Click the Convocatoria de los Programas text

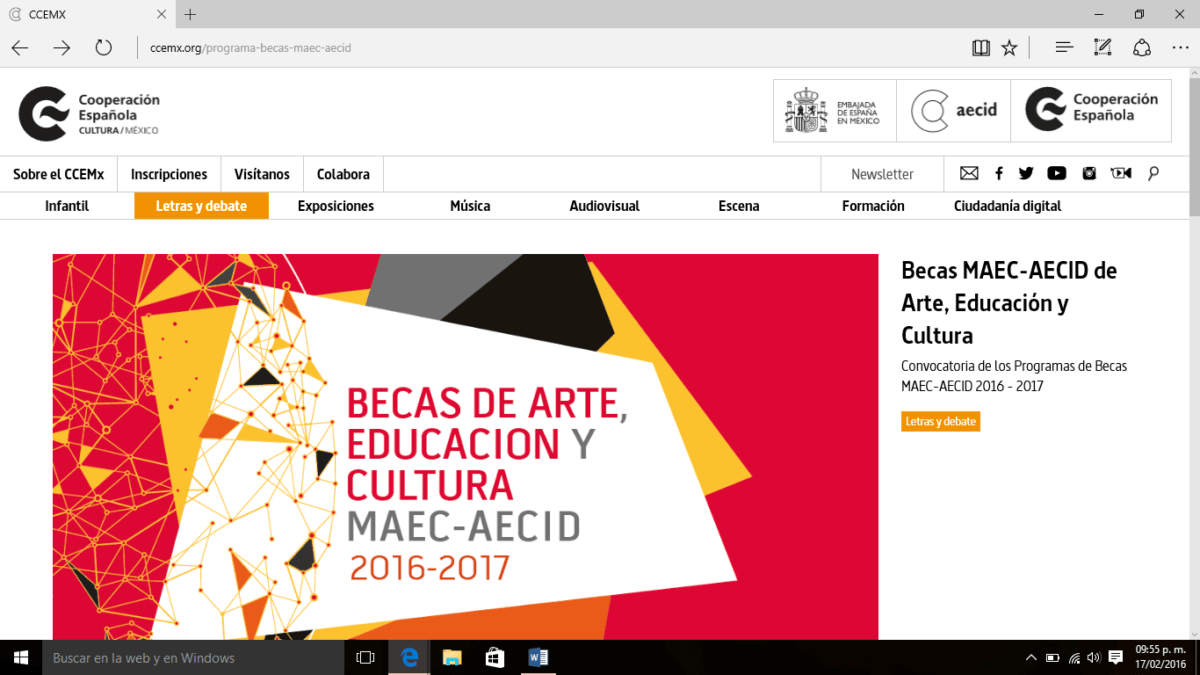pos(1014,376)
